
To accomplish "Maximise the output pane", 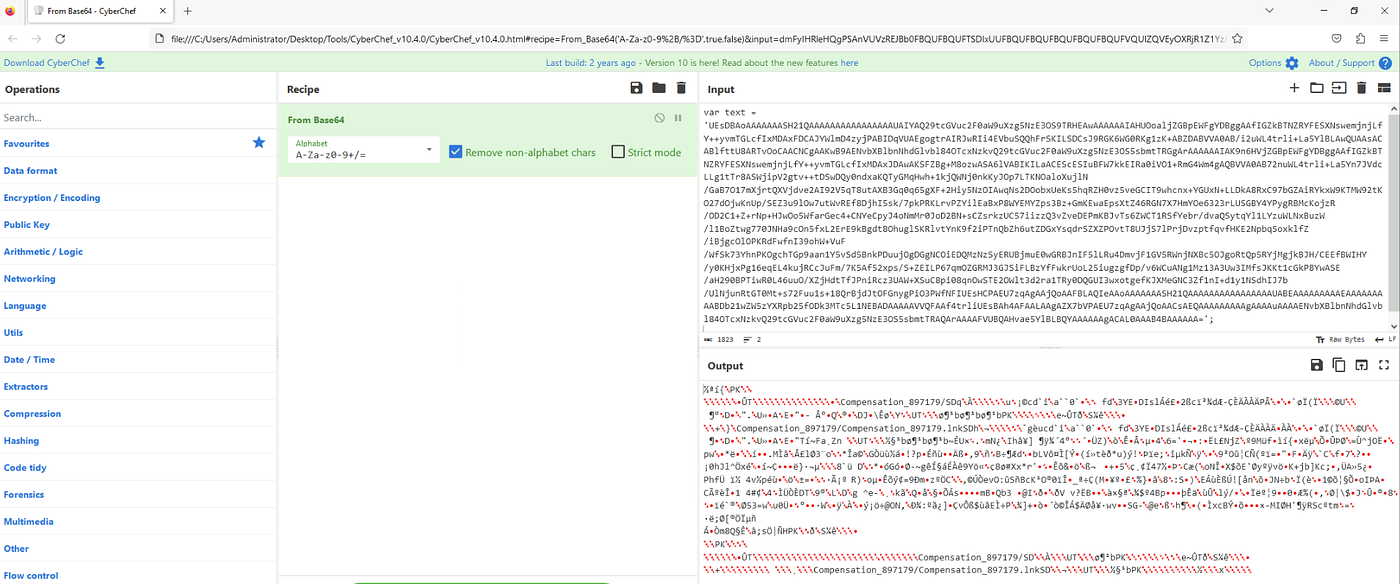I will pos(1384,365).
